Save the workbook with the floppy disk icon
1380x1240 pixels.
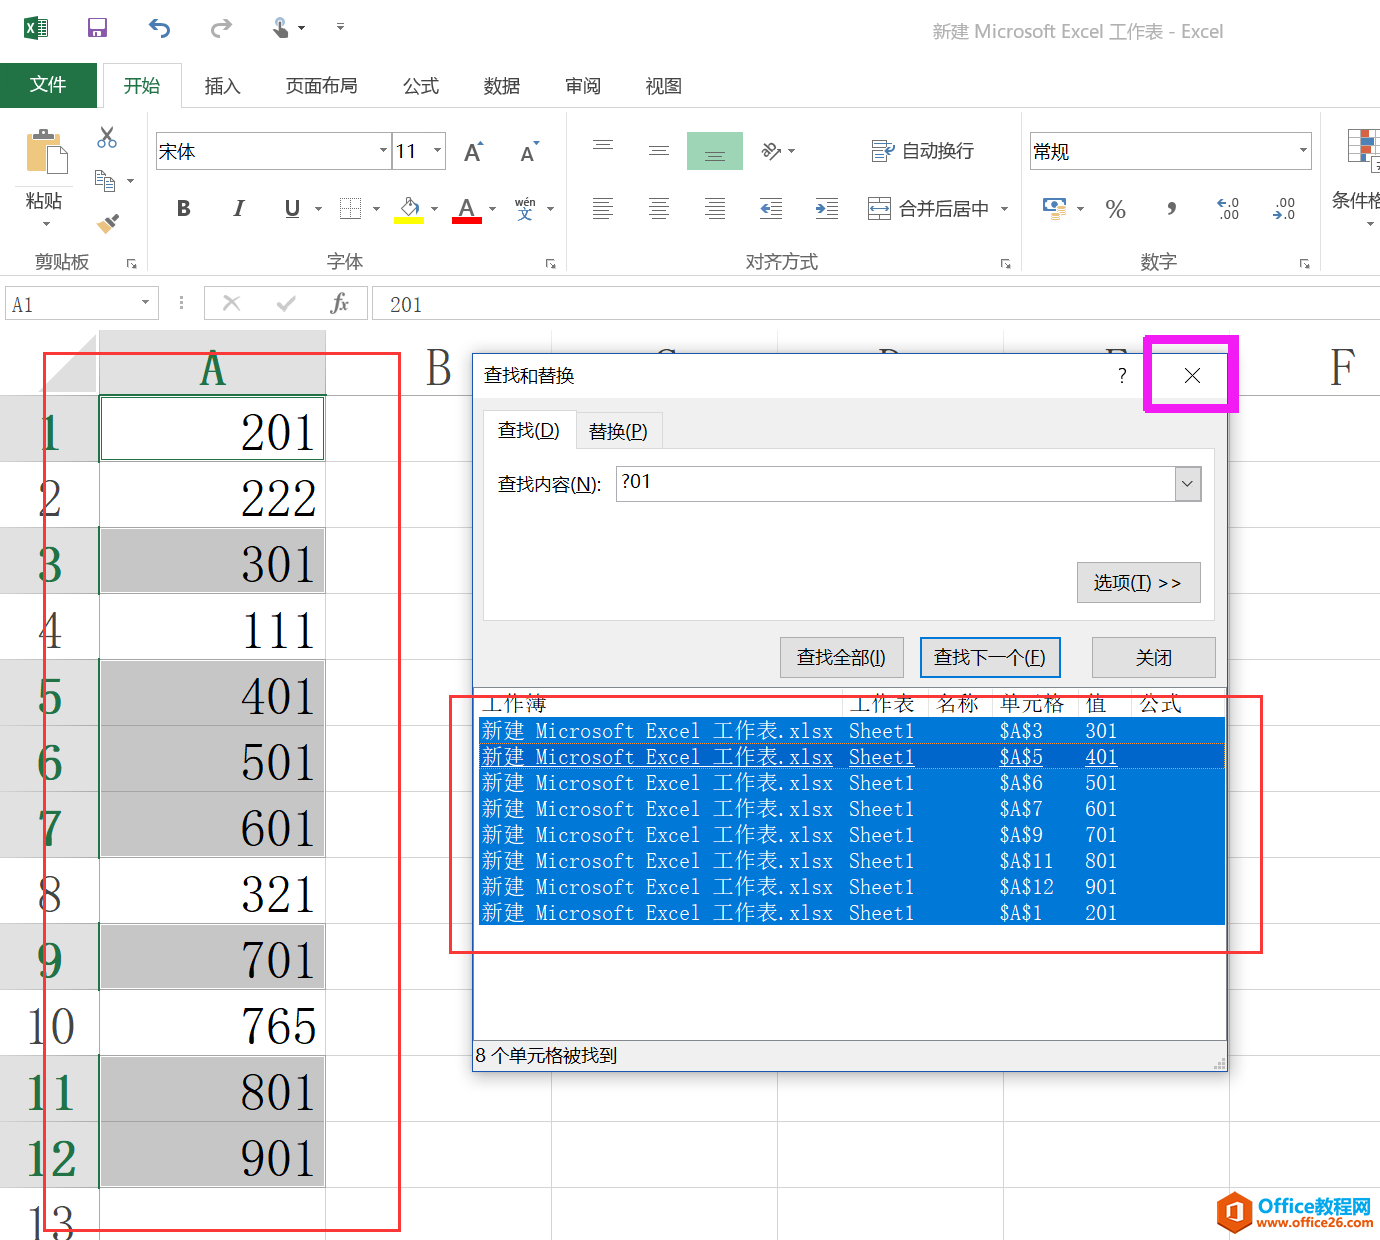click(97, 28)
